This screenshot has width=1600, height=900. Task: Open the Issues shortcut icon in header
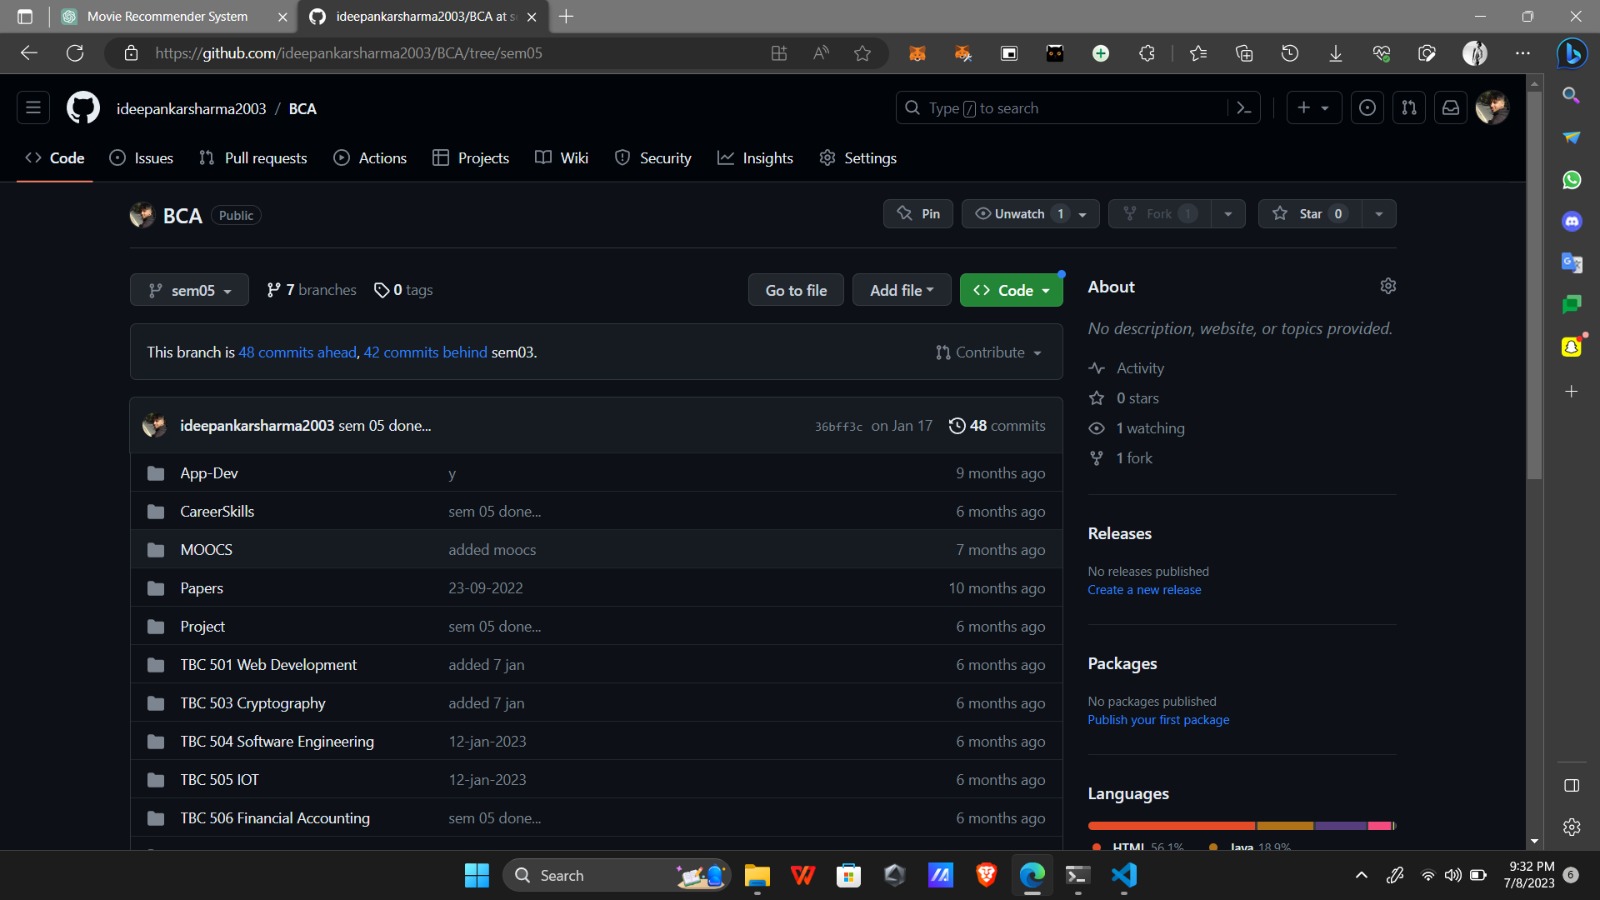coord(1367,108)
